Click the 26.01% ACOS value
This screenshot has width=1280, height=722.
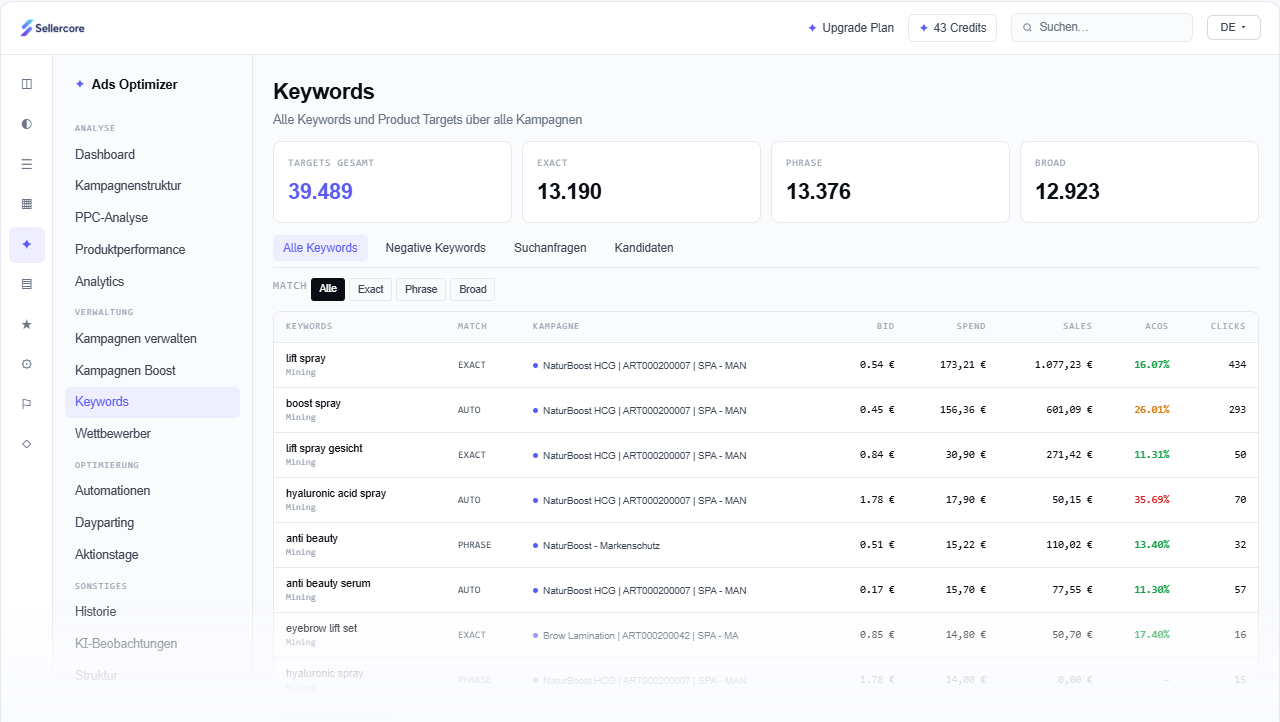(1151, 410)
